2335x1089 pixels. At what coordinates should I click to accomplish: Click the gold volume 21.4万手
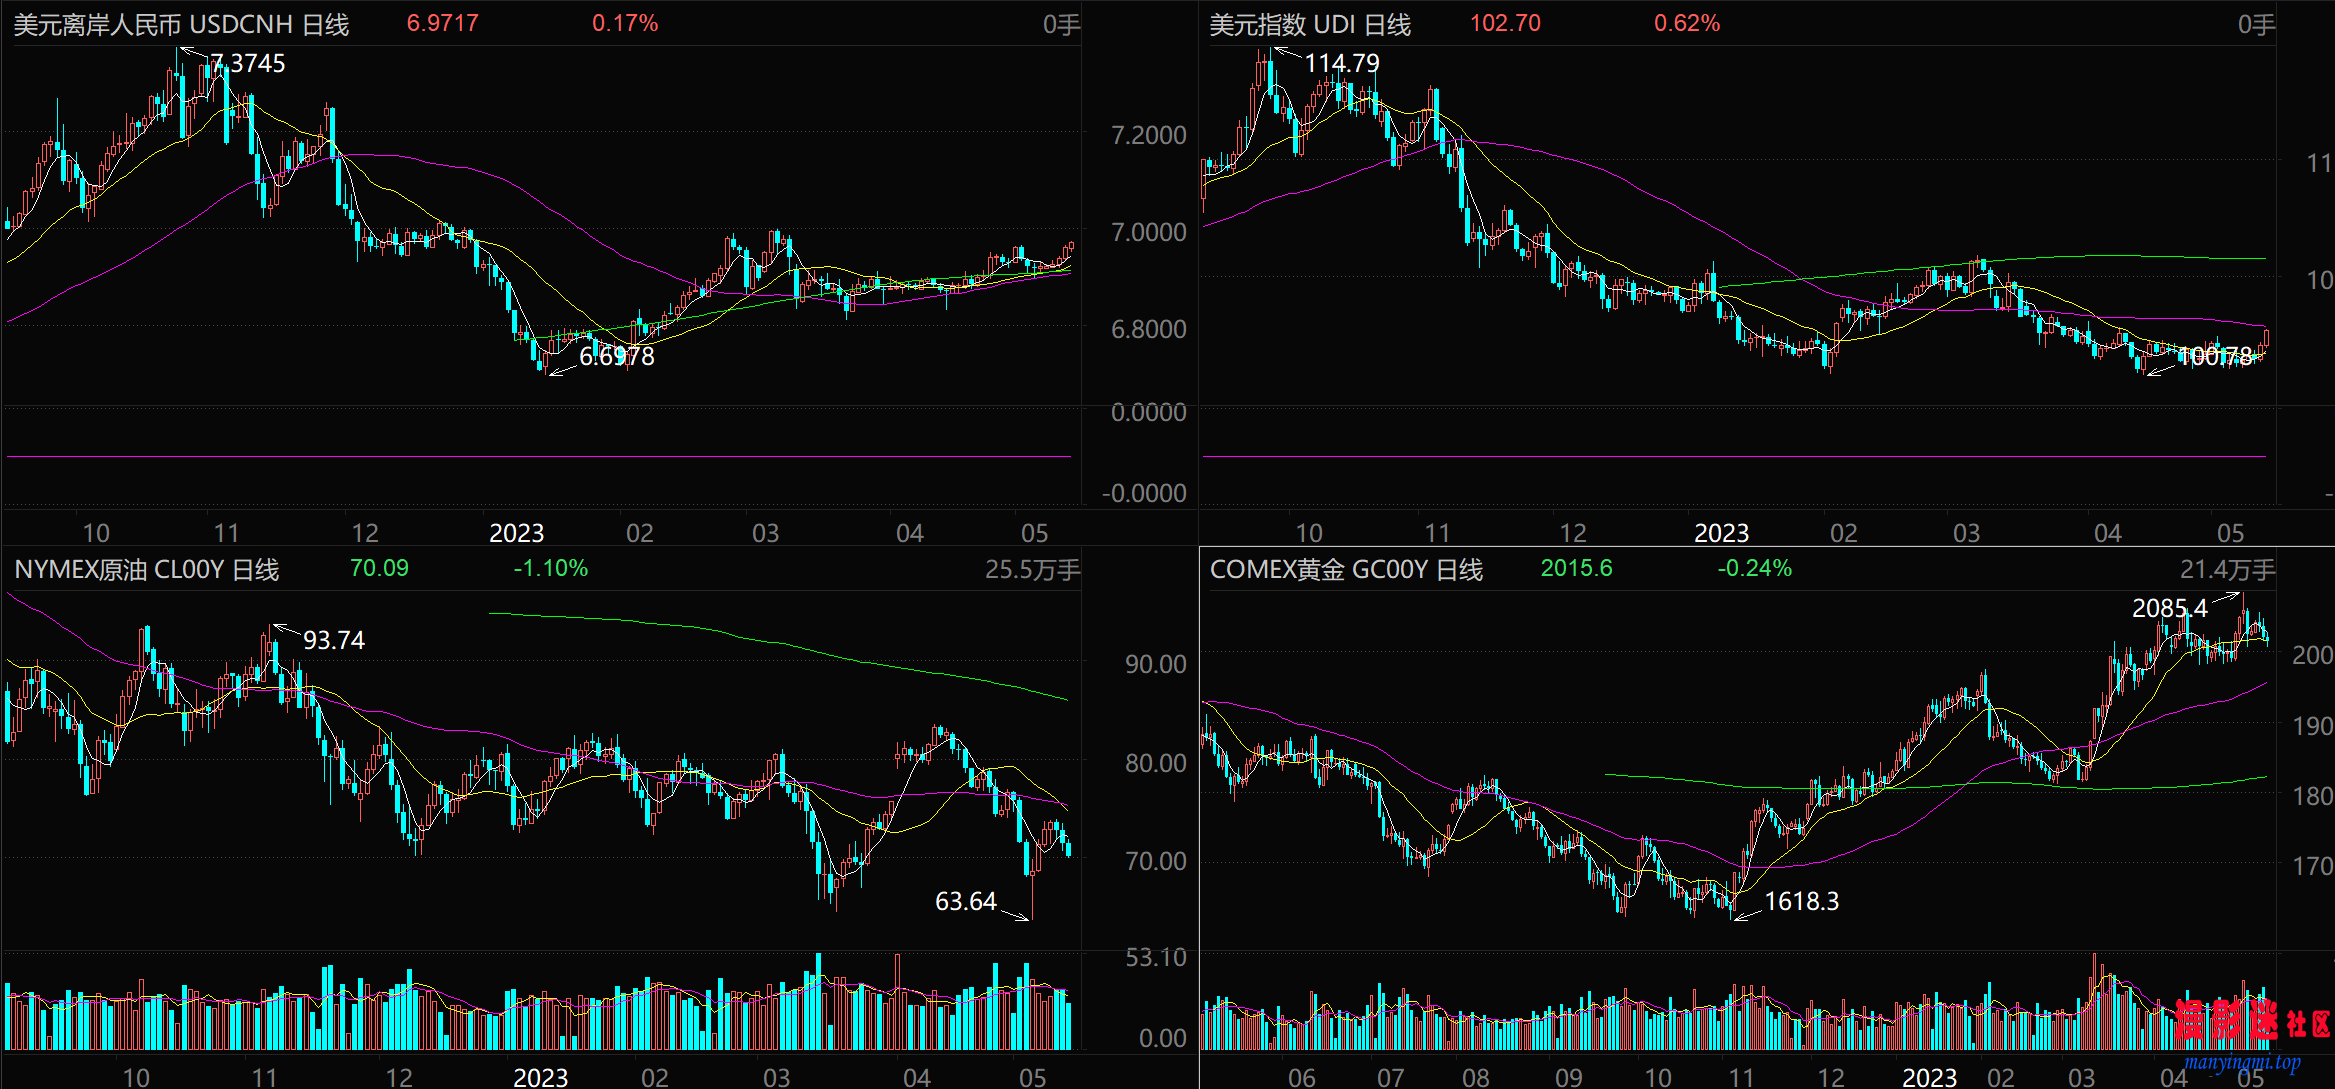tap(2228, 570)
